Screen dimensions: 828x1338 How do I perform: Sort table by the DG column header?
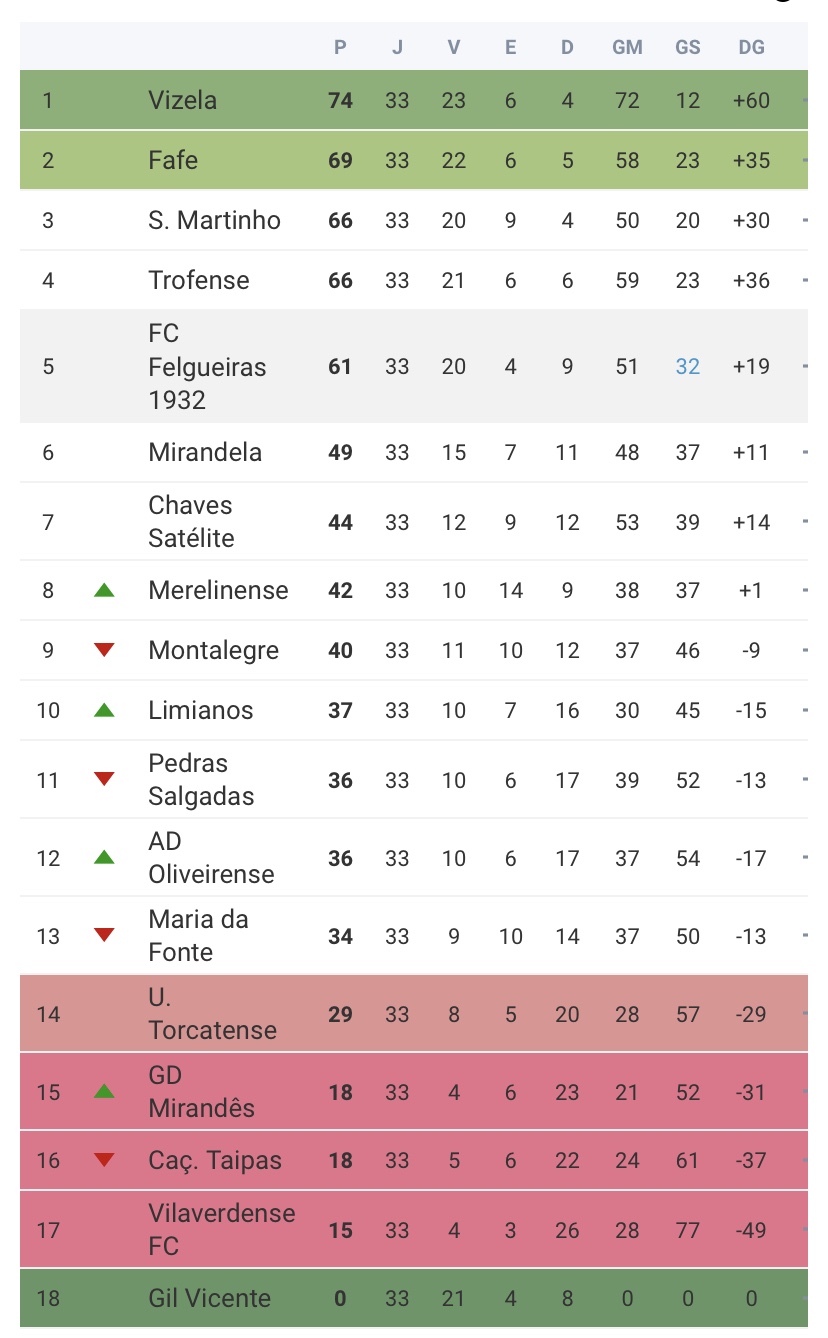[x=751, y=47]
